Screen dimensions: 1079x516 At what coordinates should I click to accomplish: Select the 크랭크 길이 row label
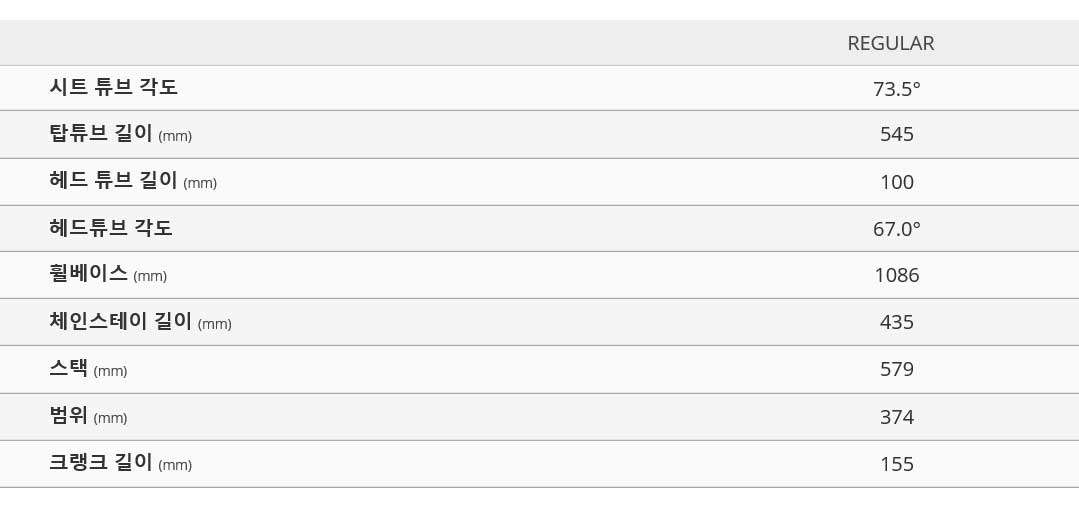tap(101, 462)
